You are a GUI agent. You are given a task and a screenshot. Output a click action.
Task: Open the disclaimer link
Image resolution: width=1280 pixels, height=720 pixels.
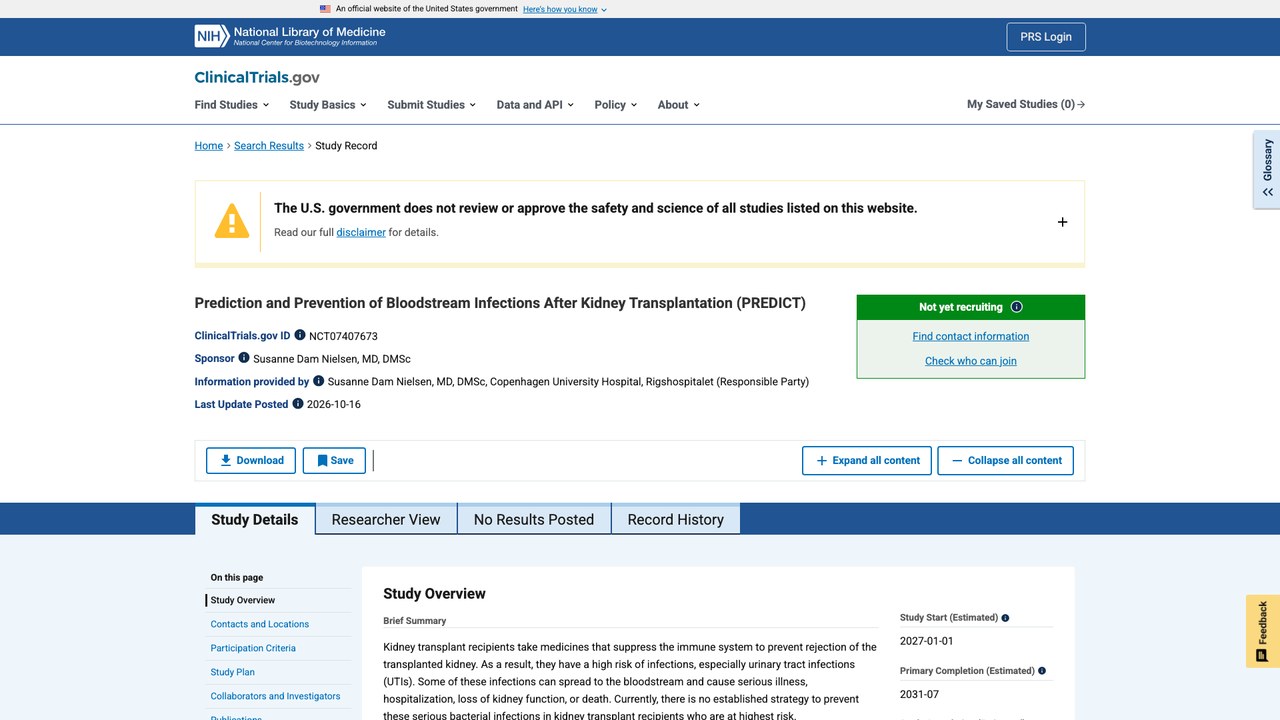(x=361, y=232)
